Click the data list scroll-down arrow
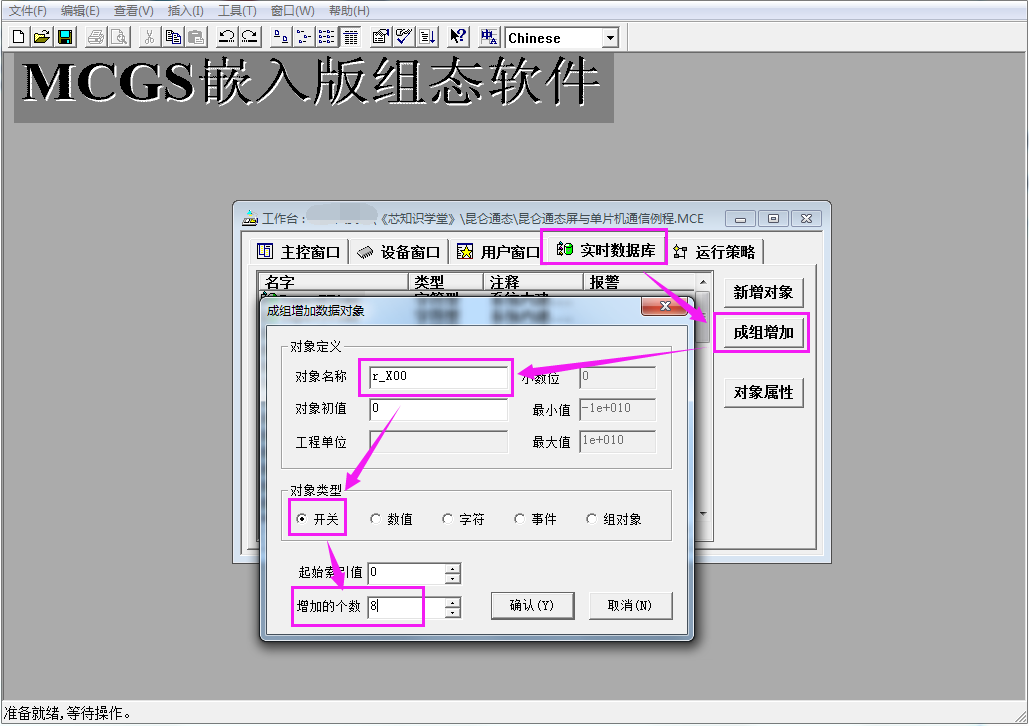The image size is (1029, 726). [x=703, y=513]
